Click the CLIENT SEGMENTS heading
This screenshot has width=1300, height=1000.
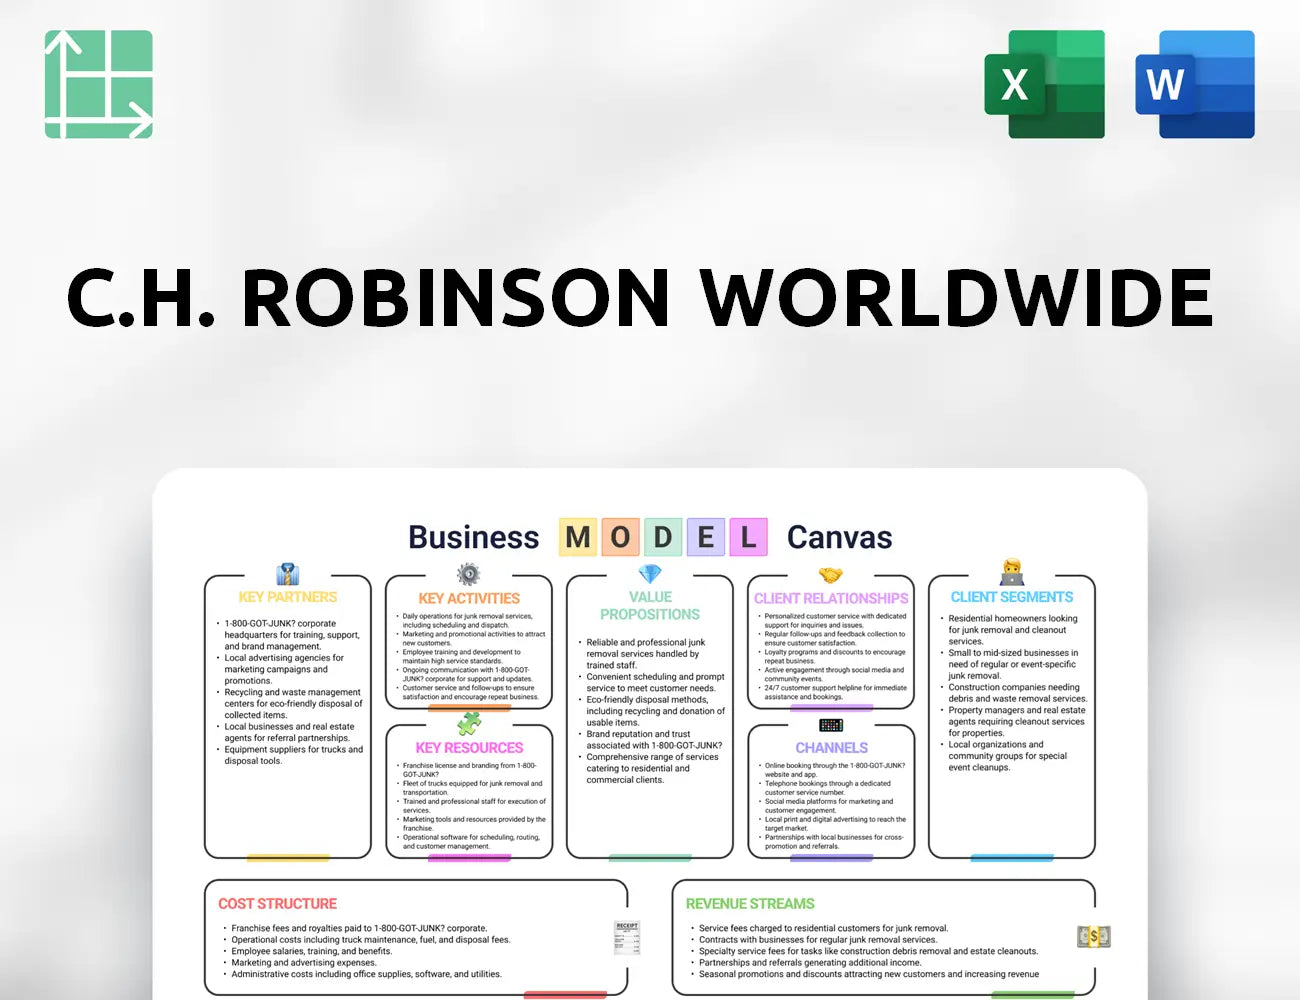click(1012, 597)
